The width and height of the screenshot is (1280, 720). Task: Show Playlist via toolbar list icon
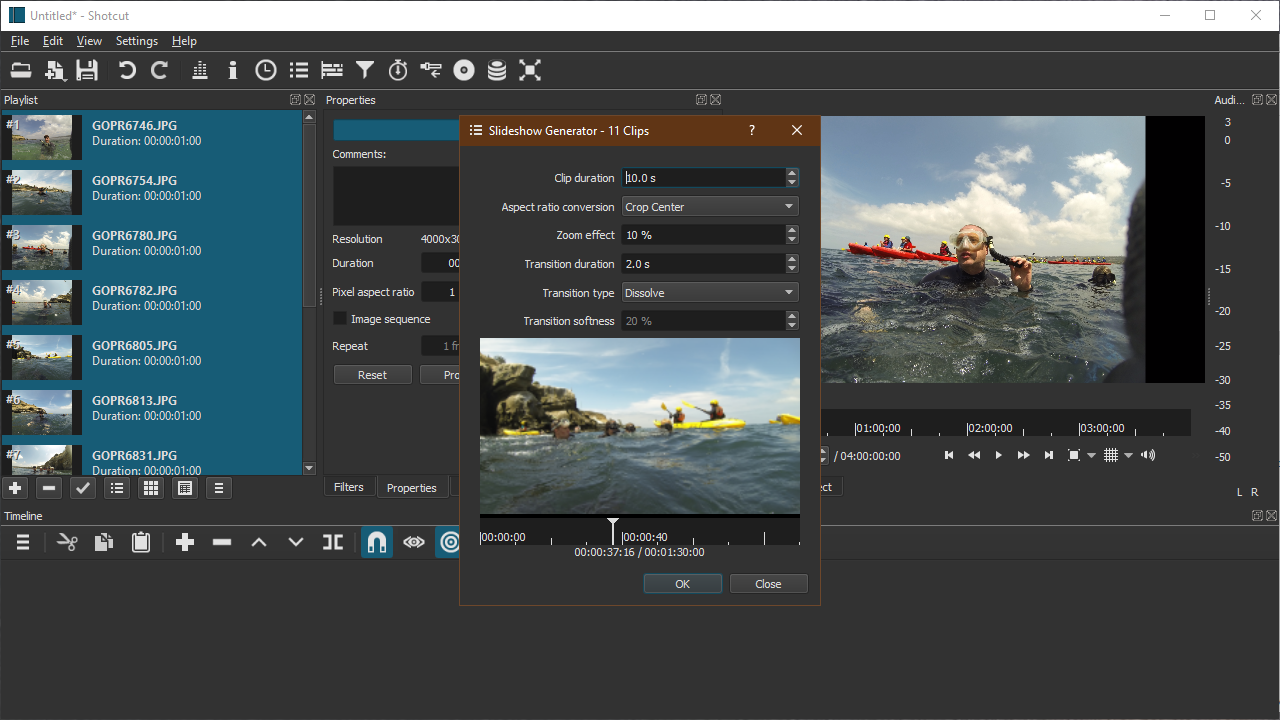pos(298,70)
